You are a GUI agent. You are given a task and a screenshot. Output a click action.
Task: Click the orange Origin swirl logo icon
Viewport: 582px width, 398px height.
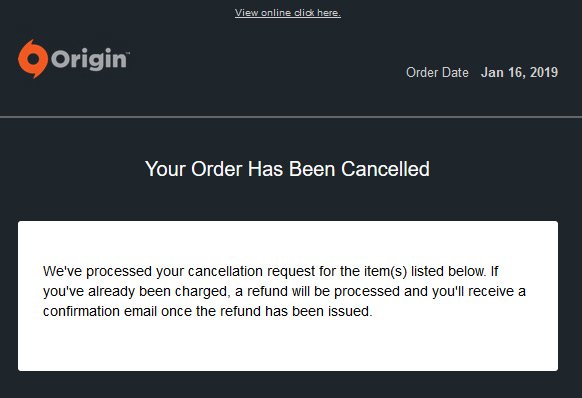(x=33, y=59)
